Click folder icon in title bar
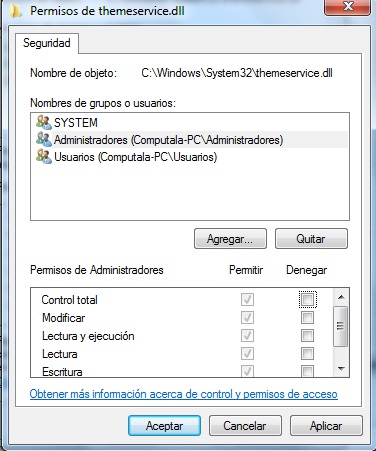 click(15, 11)
